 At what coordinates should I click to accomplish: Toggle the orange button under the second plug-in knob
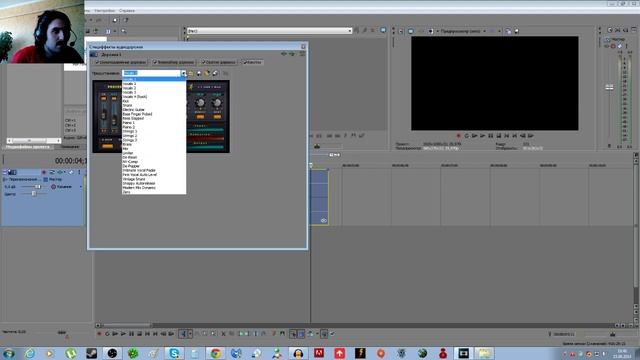point(217,117)
